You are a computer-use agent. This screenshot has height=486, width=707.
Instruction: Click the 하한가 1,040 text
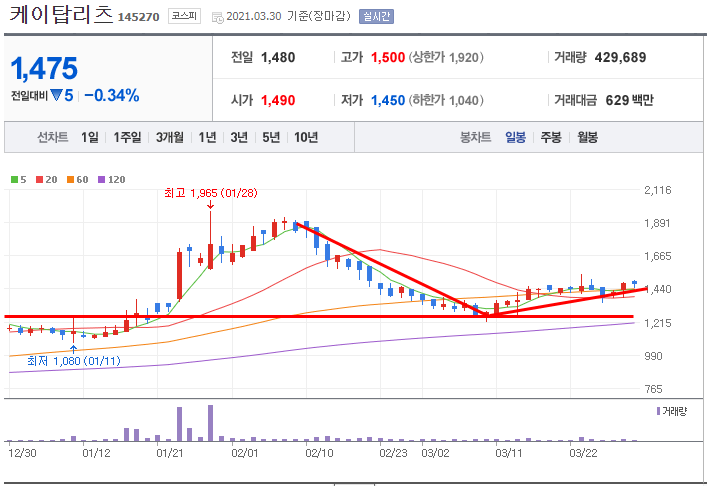pyautogui.click(x=446, y=100)
